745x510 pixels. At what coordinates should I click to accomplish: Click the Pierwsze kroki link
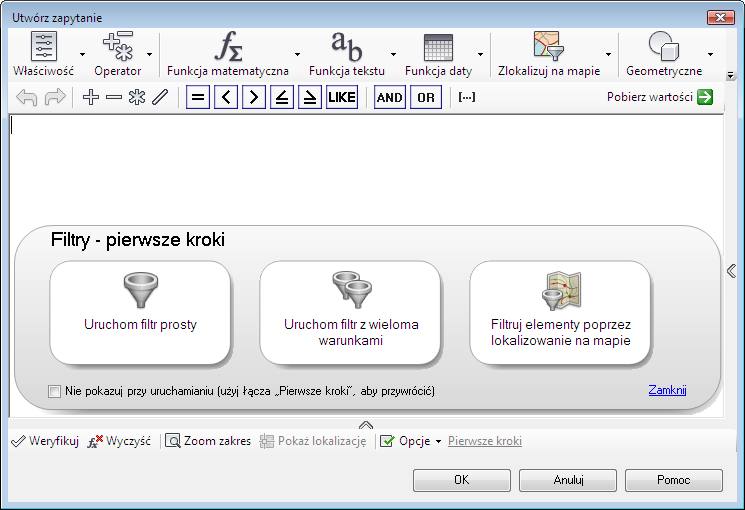tap(485, 441)
